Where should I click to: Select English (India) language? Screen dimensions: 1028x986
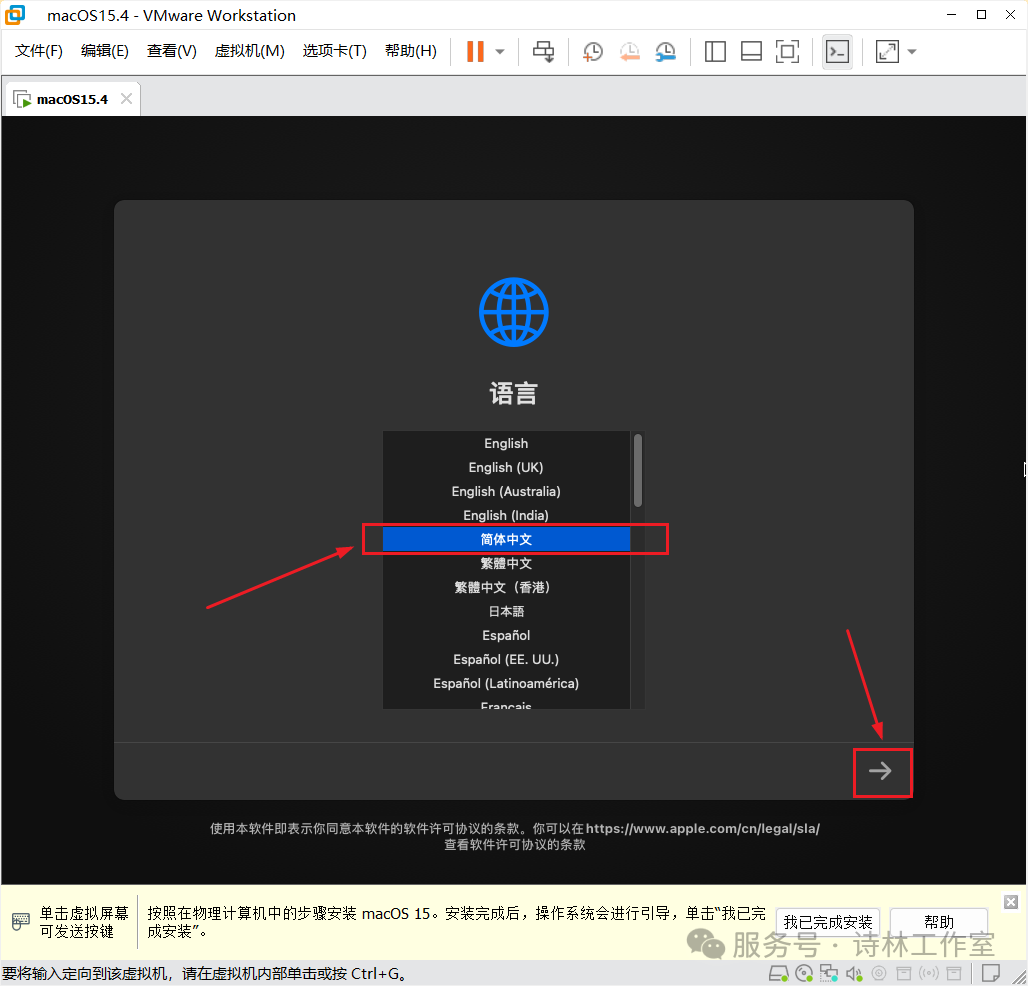tap(506, 515)
